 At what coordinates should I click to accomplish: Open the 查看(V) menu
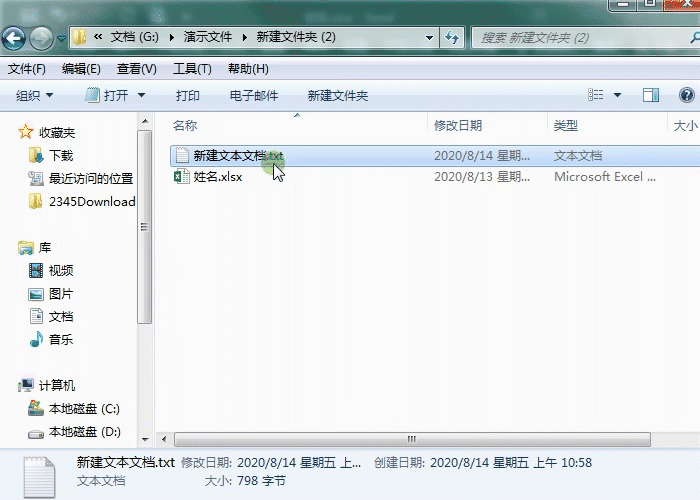point(137,69)
